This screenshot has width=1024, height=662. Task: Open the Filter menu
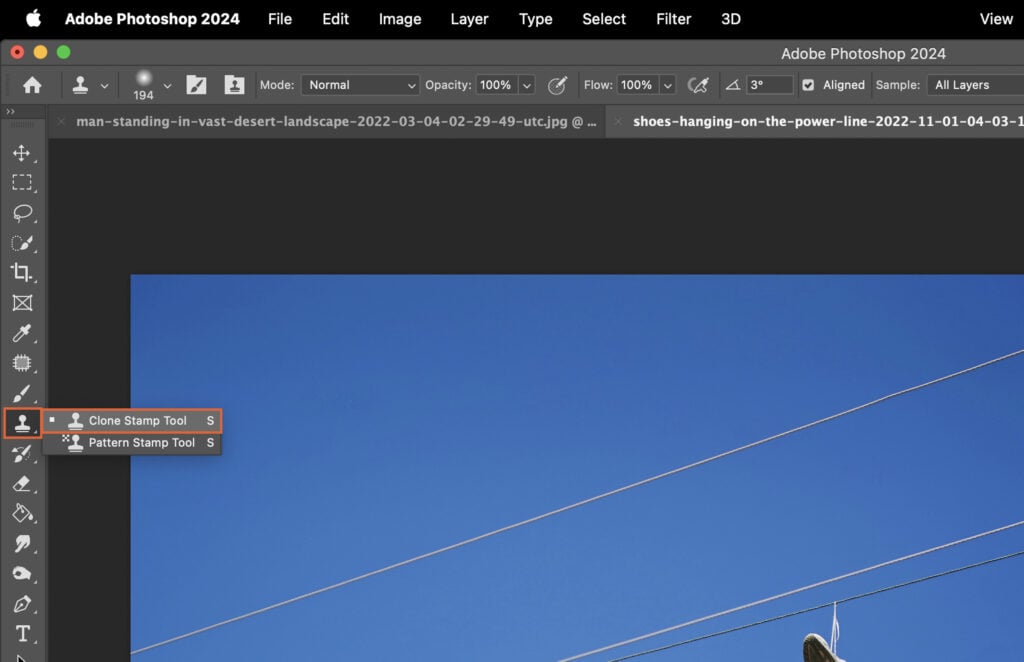tap(673, 19)
